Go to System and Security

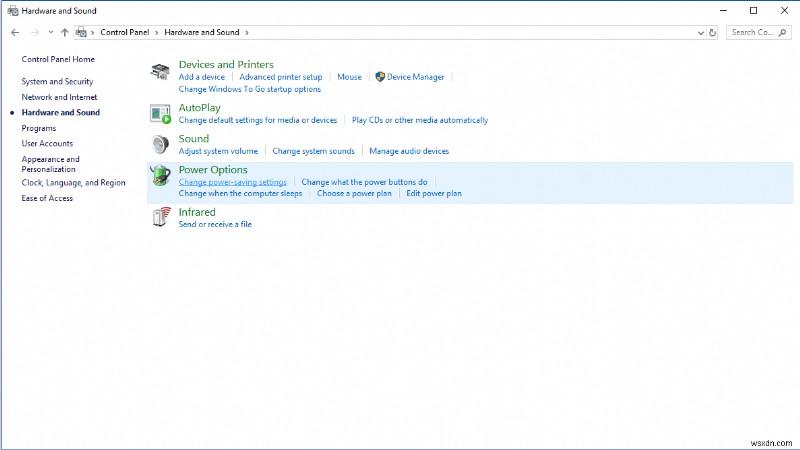(x=57, y=81)
